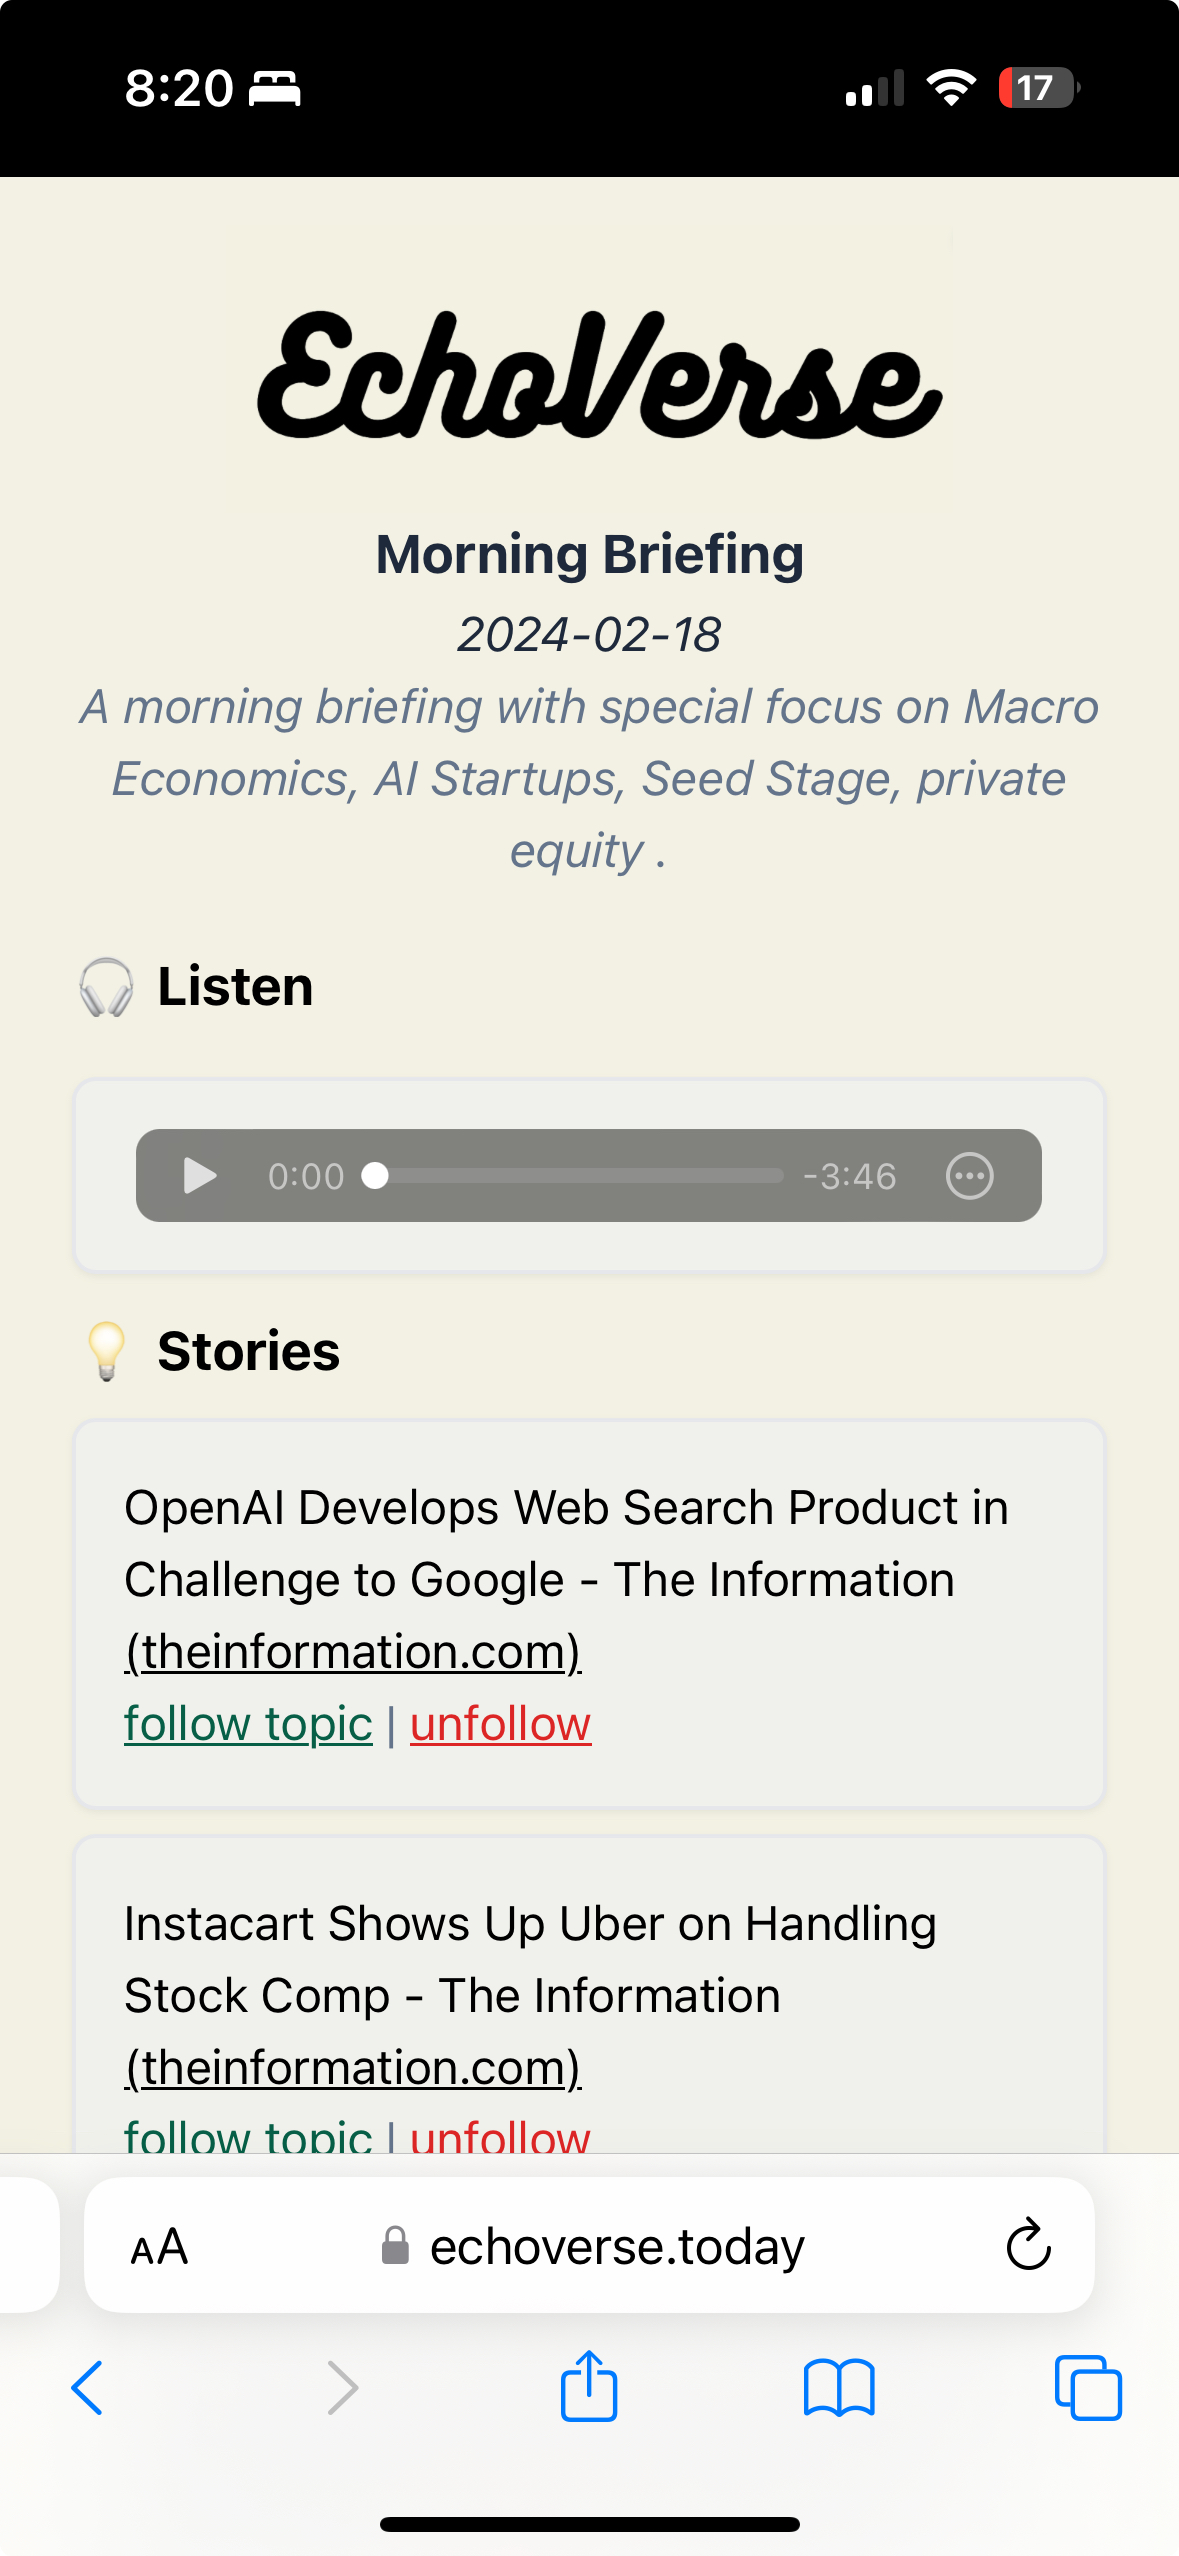Tap the Safari forward arrow

[x=342, y=2388]
